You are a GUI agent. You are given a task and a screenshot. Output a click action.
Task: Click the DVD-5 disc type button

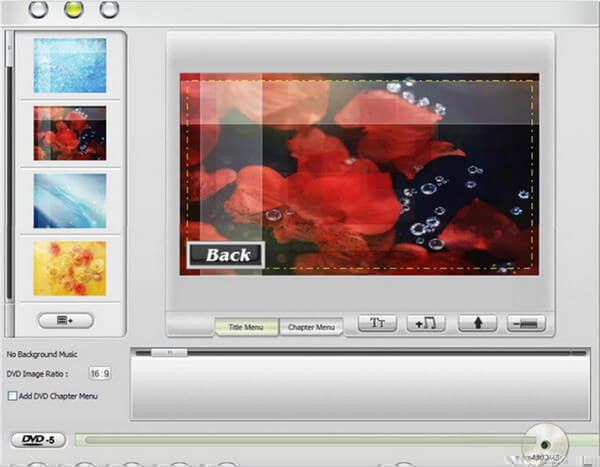(x=38, y=440)
